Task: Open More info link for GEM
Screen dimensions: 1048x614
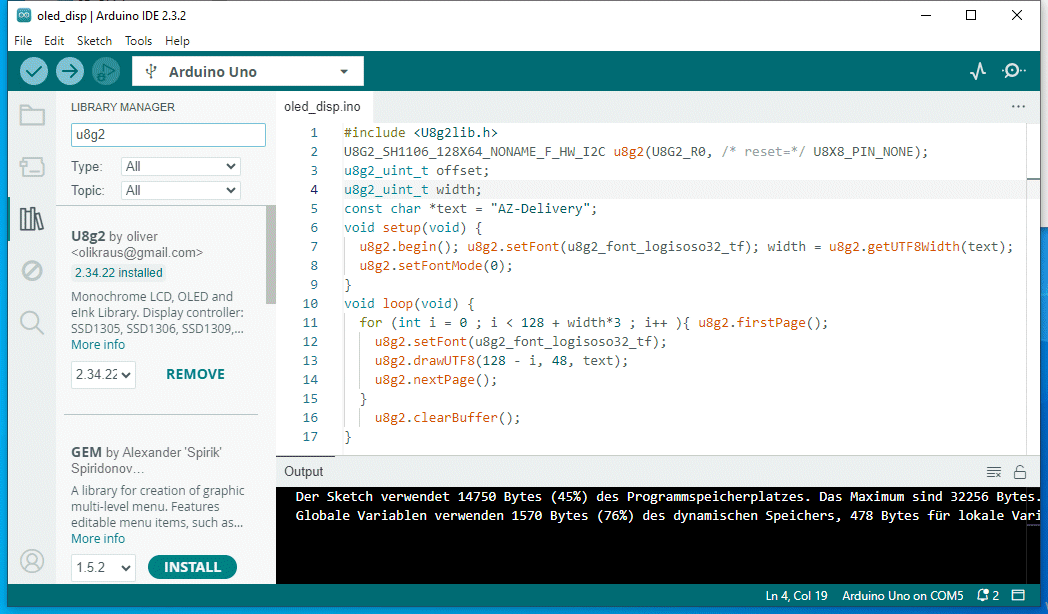Action: [98, 539]
